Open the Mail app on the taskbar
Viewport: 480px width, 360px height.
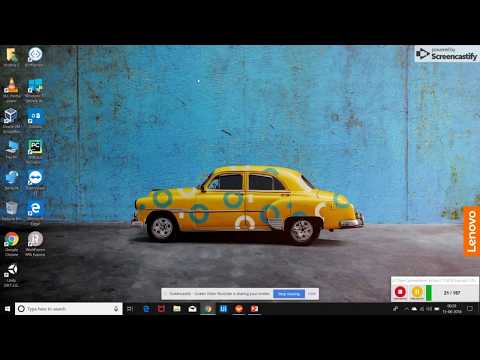tap(192, 309)
